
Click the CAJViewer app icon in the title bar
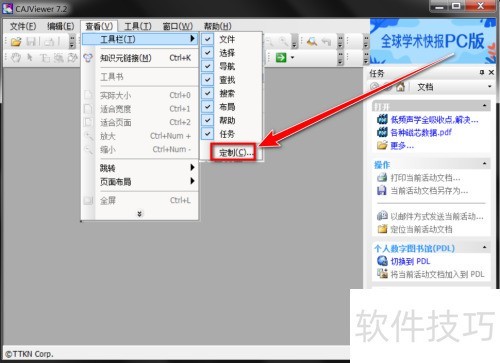pyautogui.click(x=7, y=9)
